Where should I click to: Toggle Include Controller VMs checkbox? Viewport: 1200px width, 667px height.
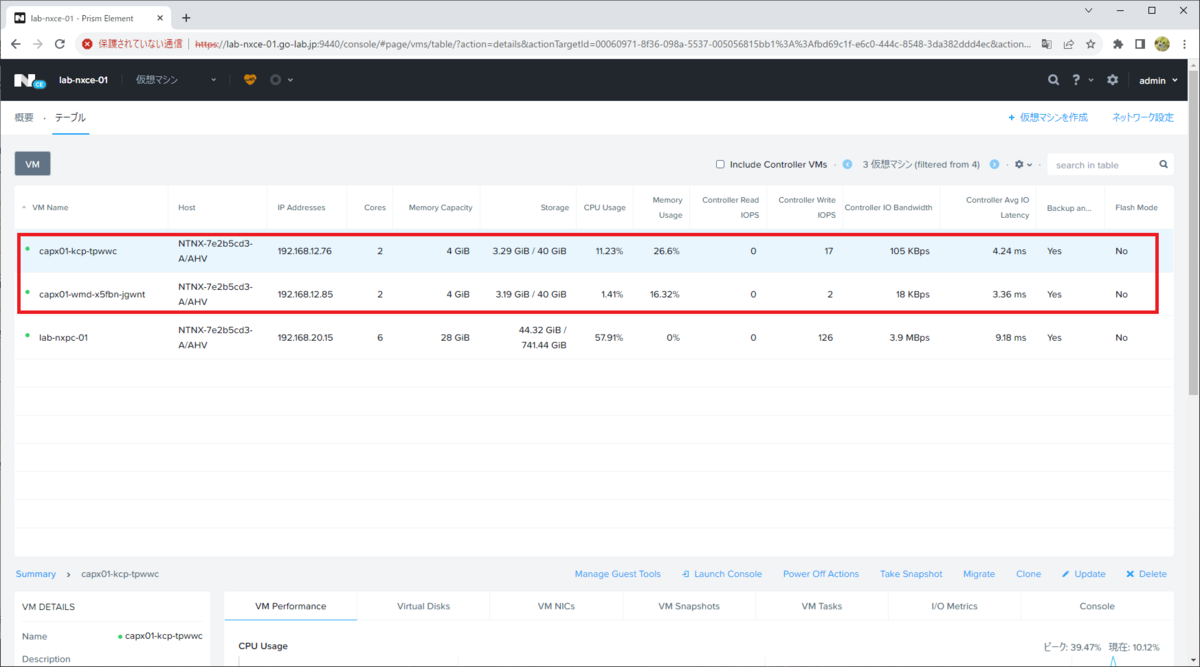pyautogui.click(x=720, y=164)
